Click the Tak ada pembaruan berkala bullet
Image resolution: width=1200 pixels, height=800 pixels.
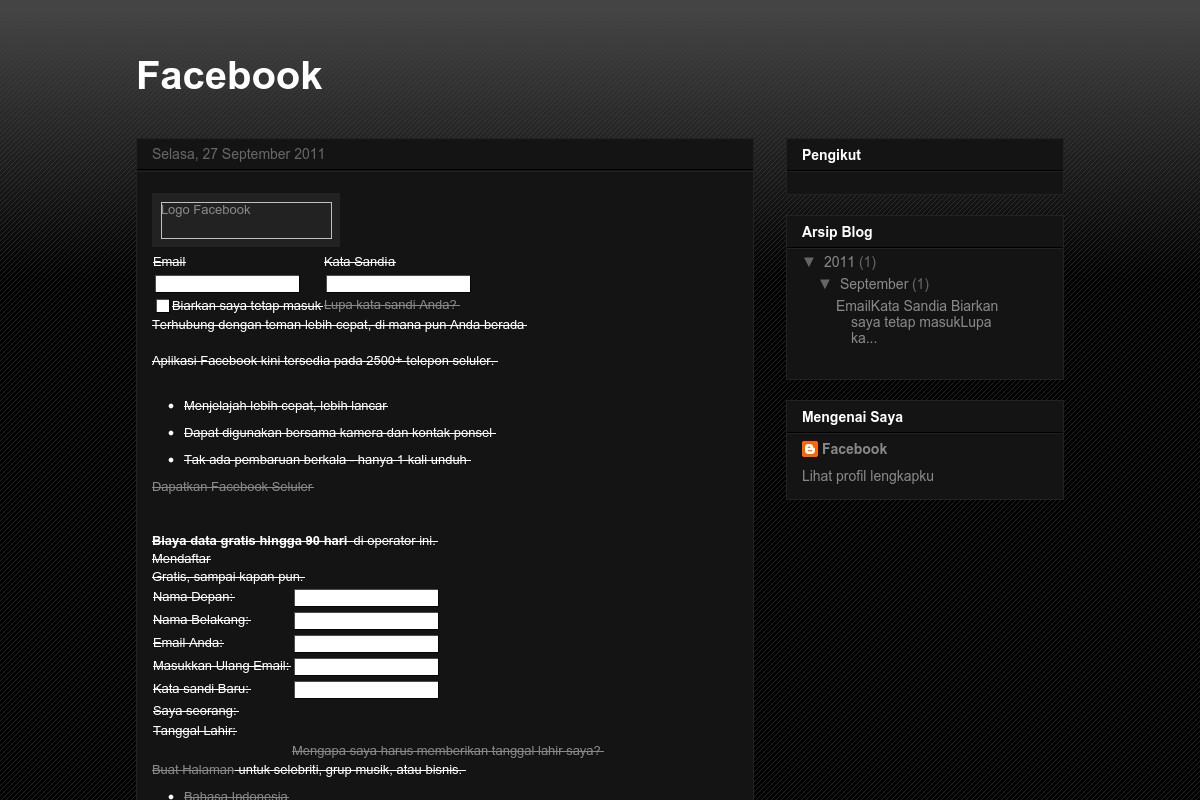coord(326,460)
